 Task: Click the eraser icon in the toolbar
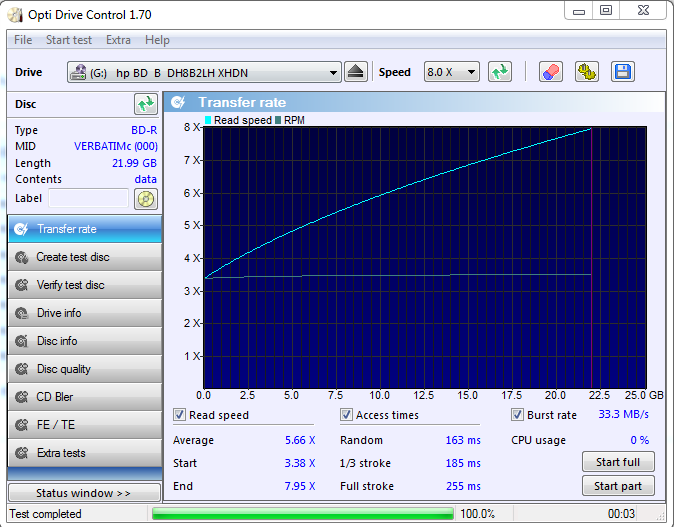[551, 72]
